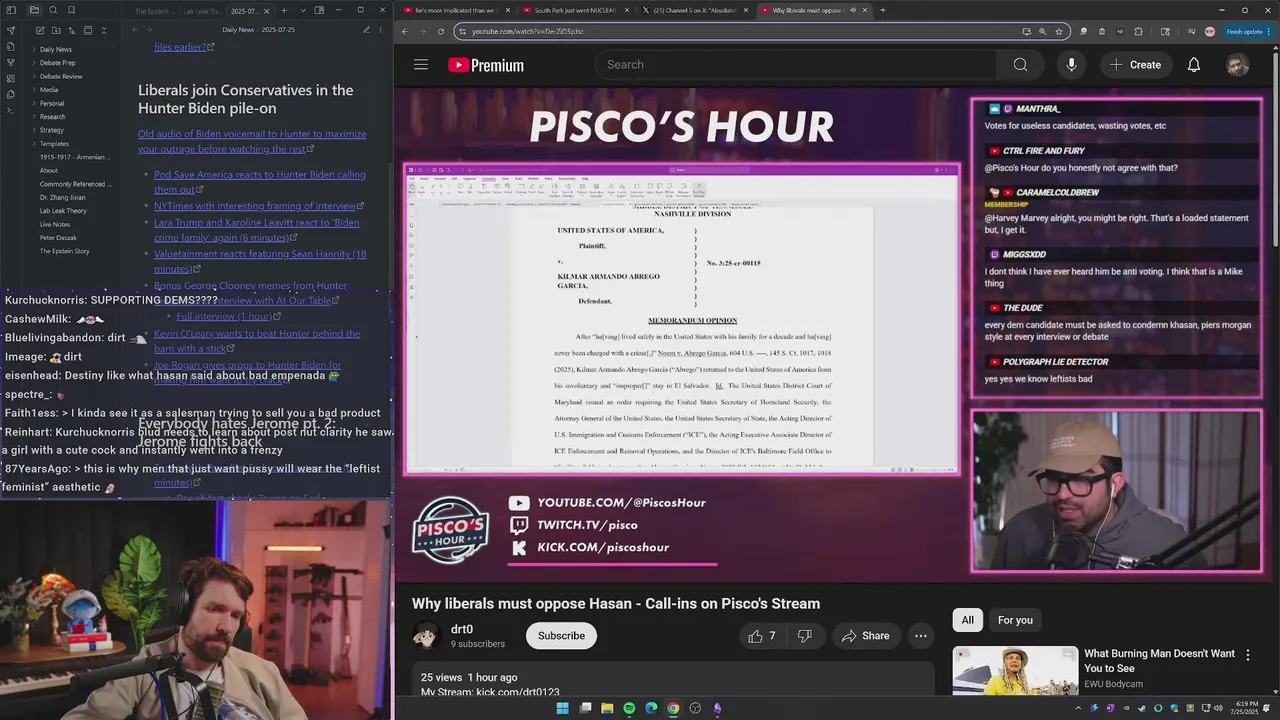This screenshot has height=720, width=1280.
Task: Select All recommendations chip
Action: point(967,620)
